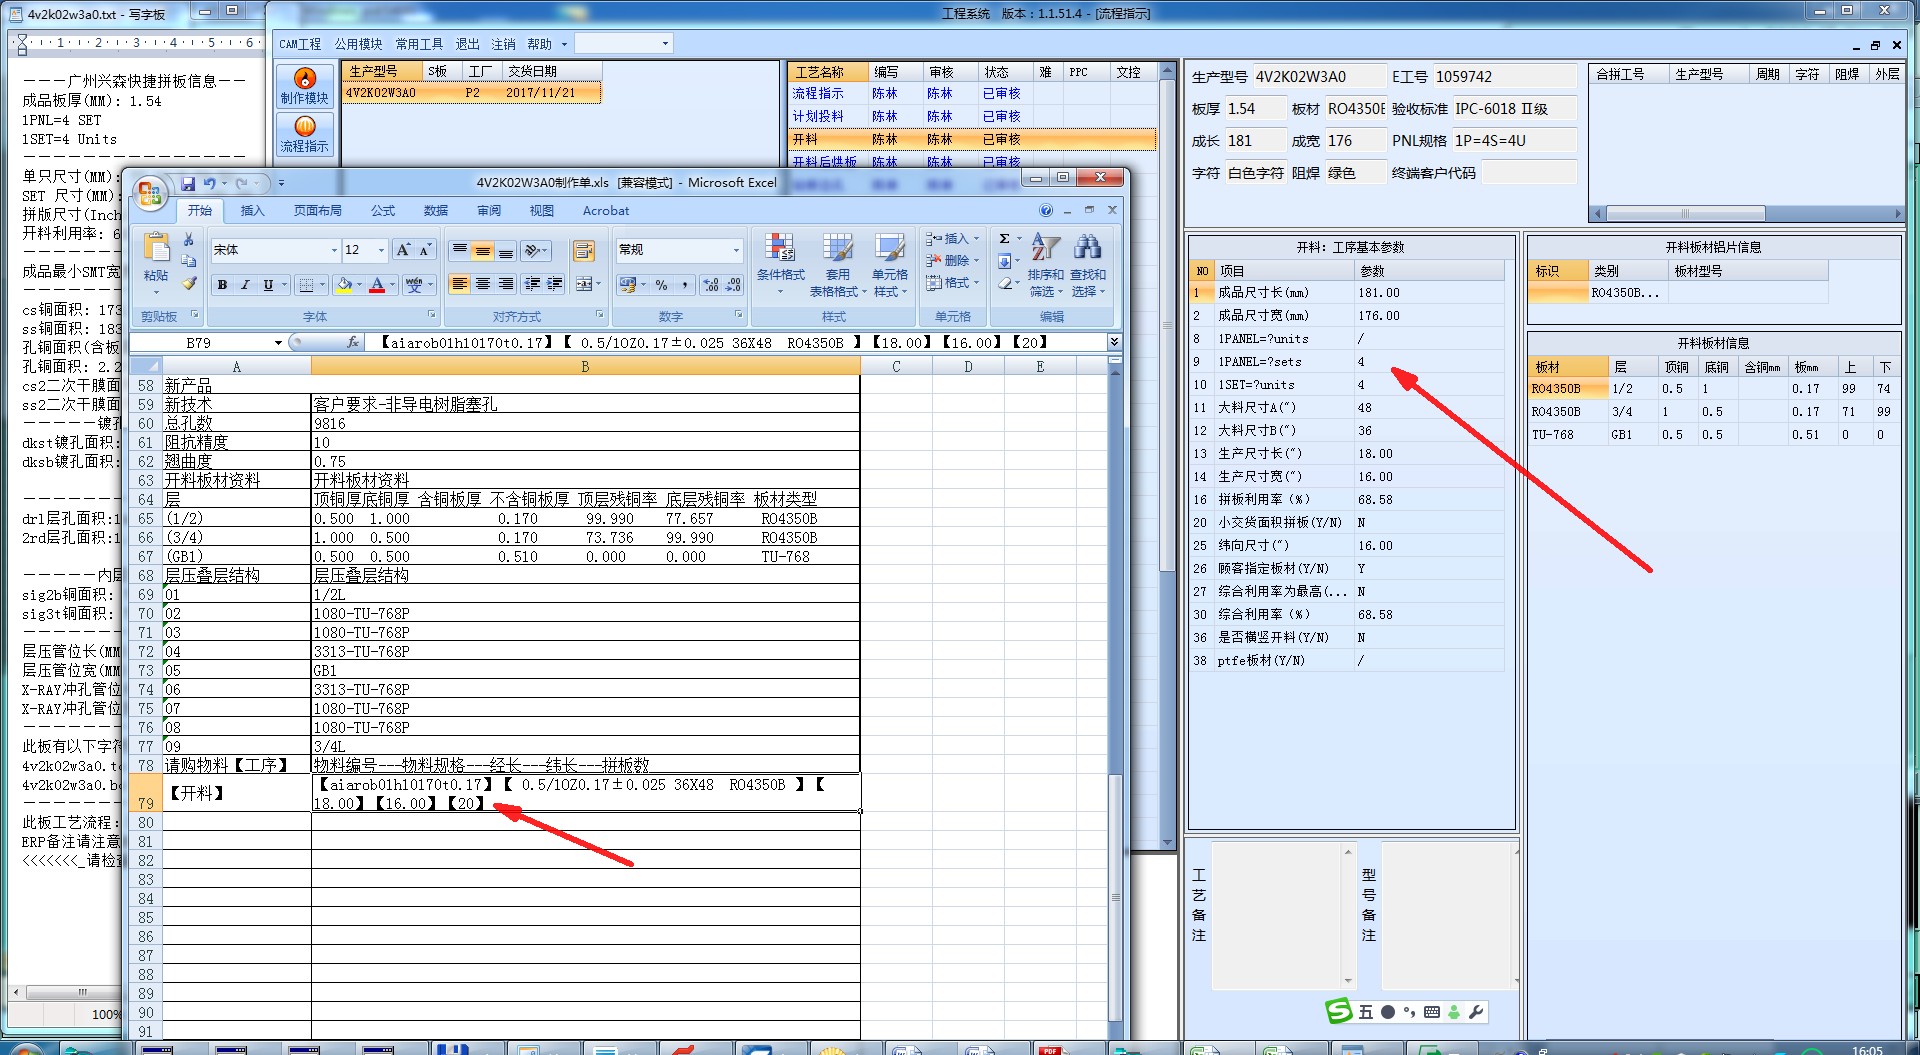
Task: Toggle italic formatting
Action: point(245,285)
